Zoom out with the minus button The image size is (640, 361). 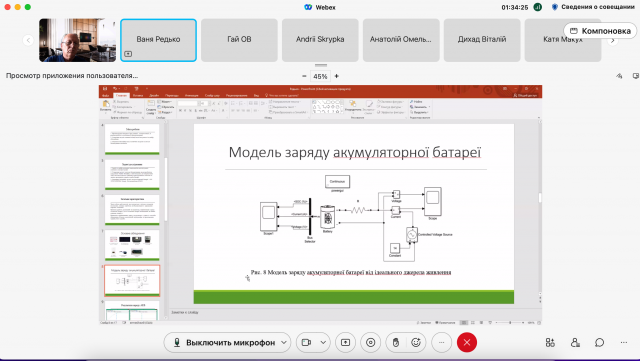304,76
